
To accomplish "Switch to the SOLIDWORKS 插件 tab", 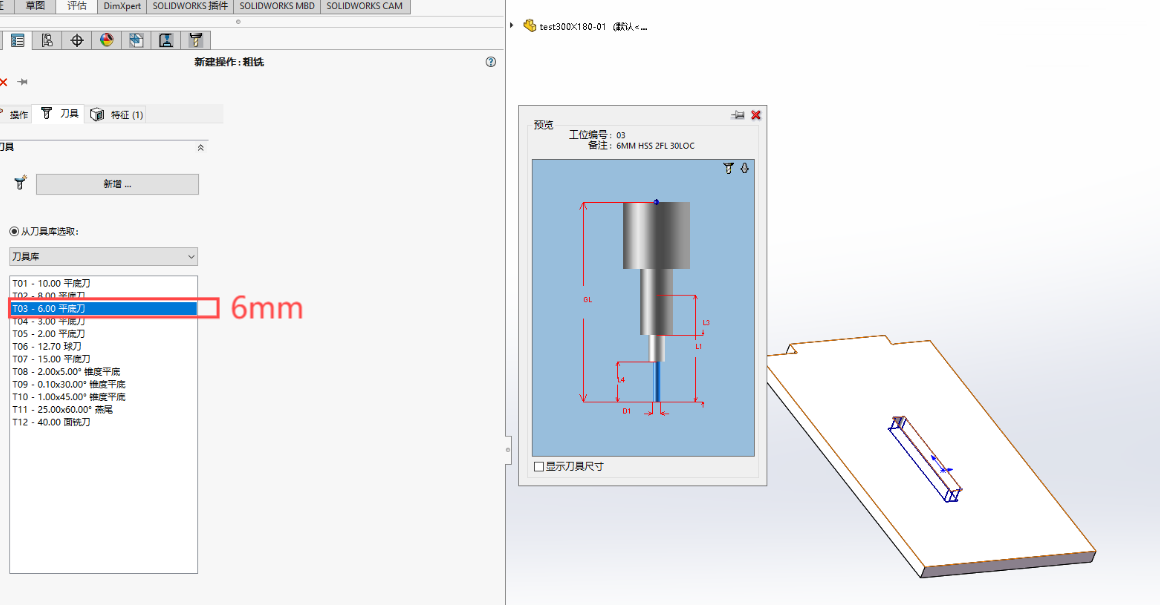I will 190,6.
